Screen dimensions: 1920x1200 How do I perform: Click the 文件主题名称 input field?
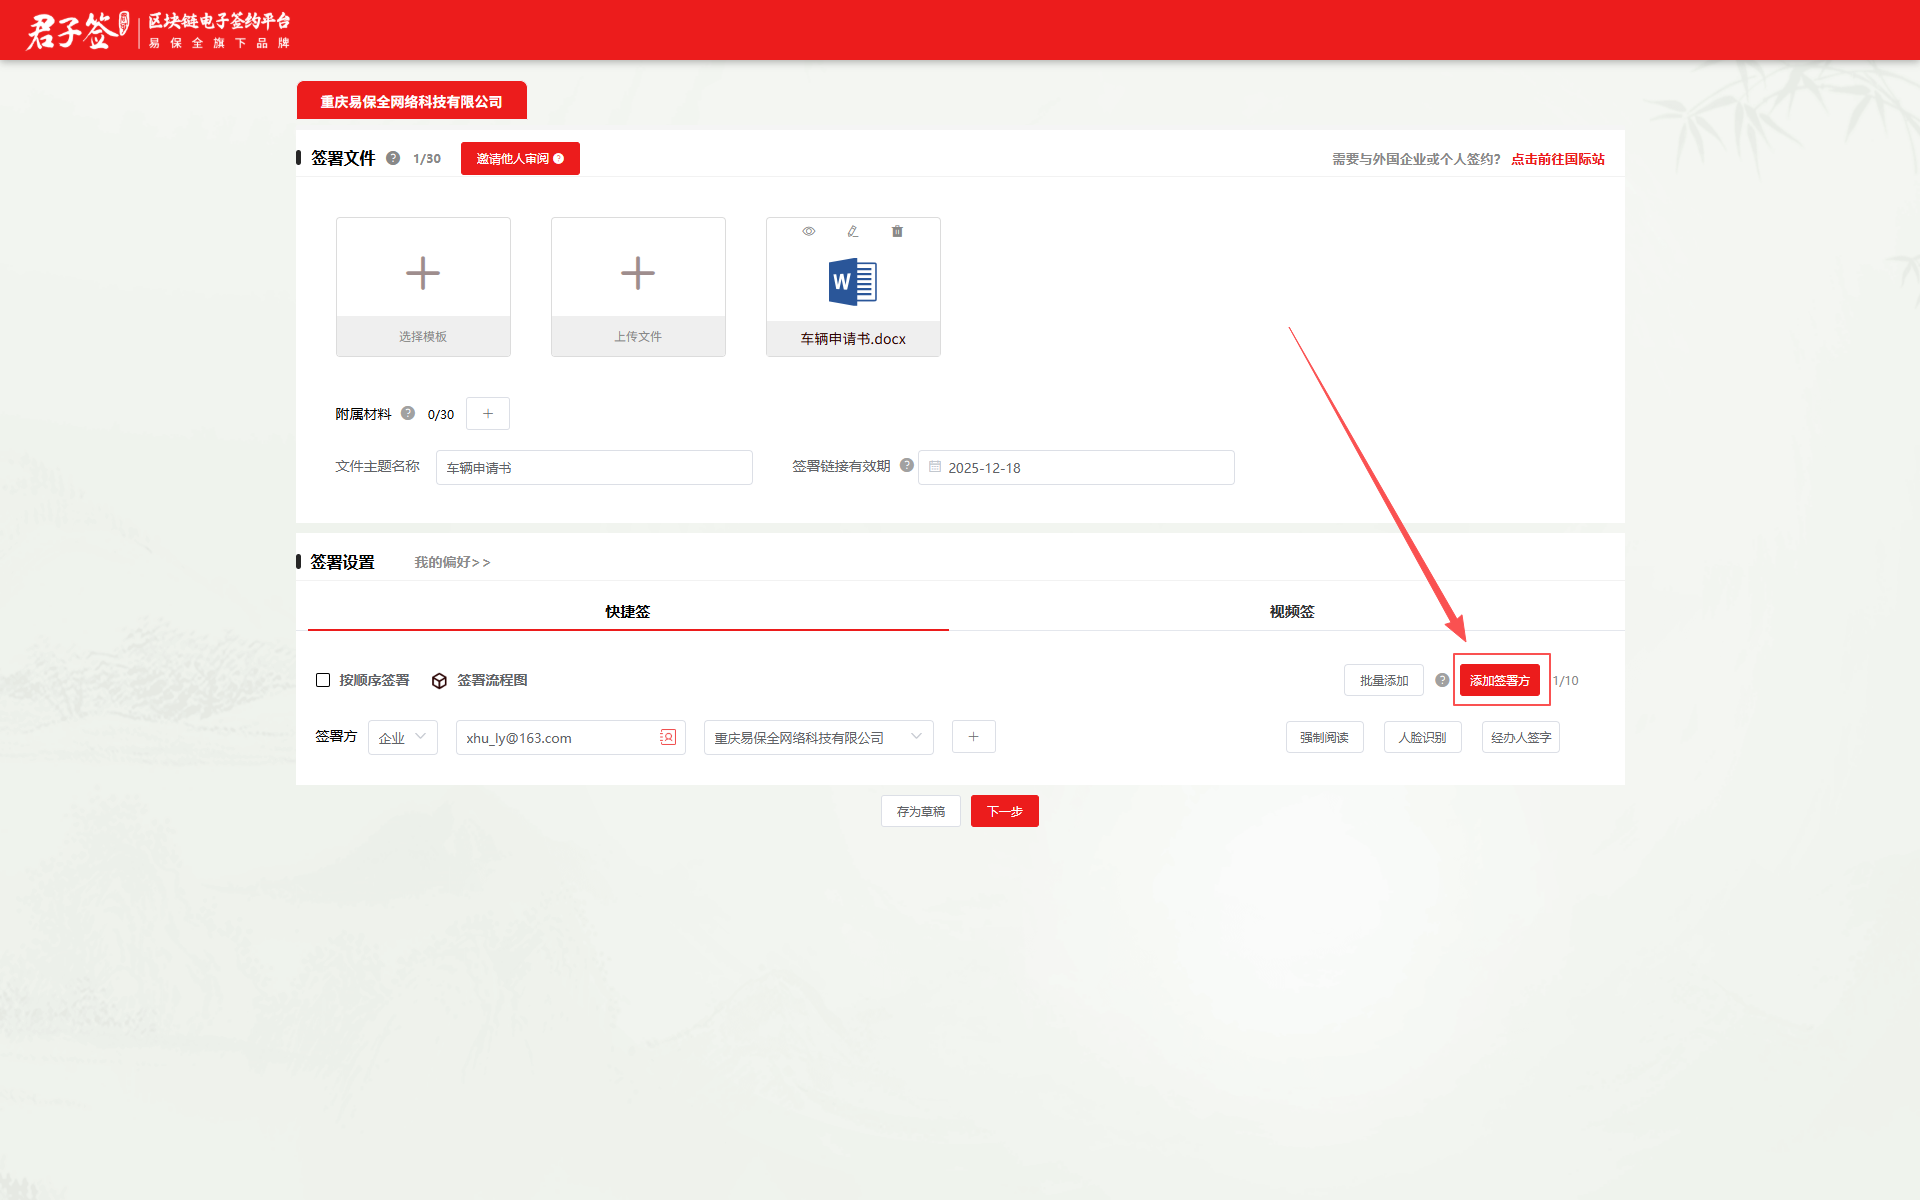[594, 467]
